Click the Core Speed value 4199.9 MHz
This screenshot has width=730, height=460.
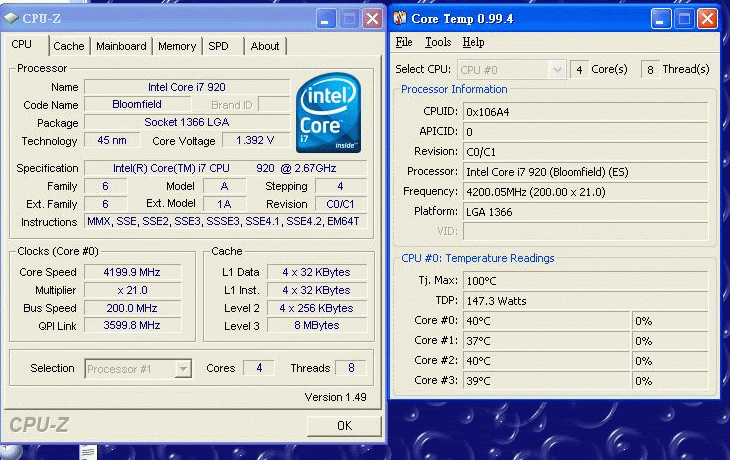[x=132, y=272]
